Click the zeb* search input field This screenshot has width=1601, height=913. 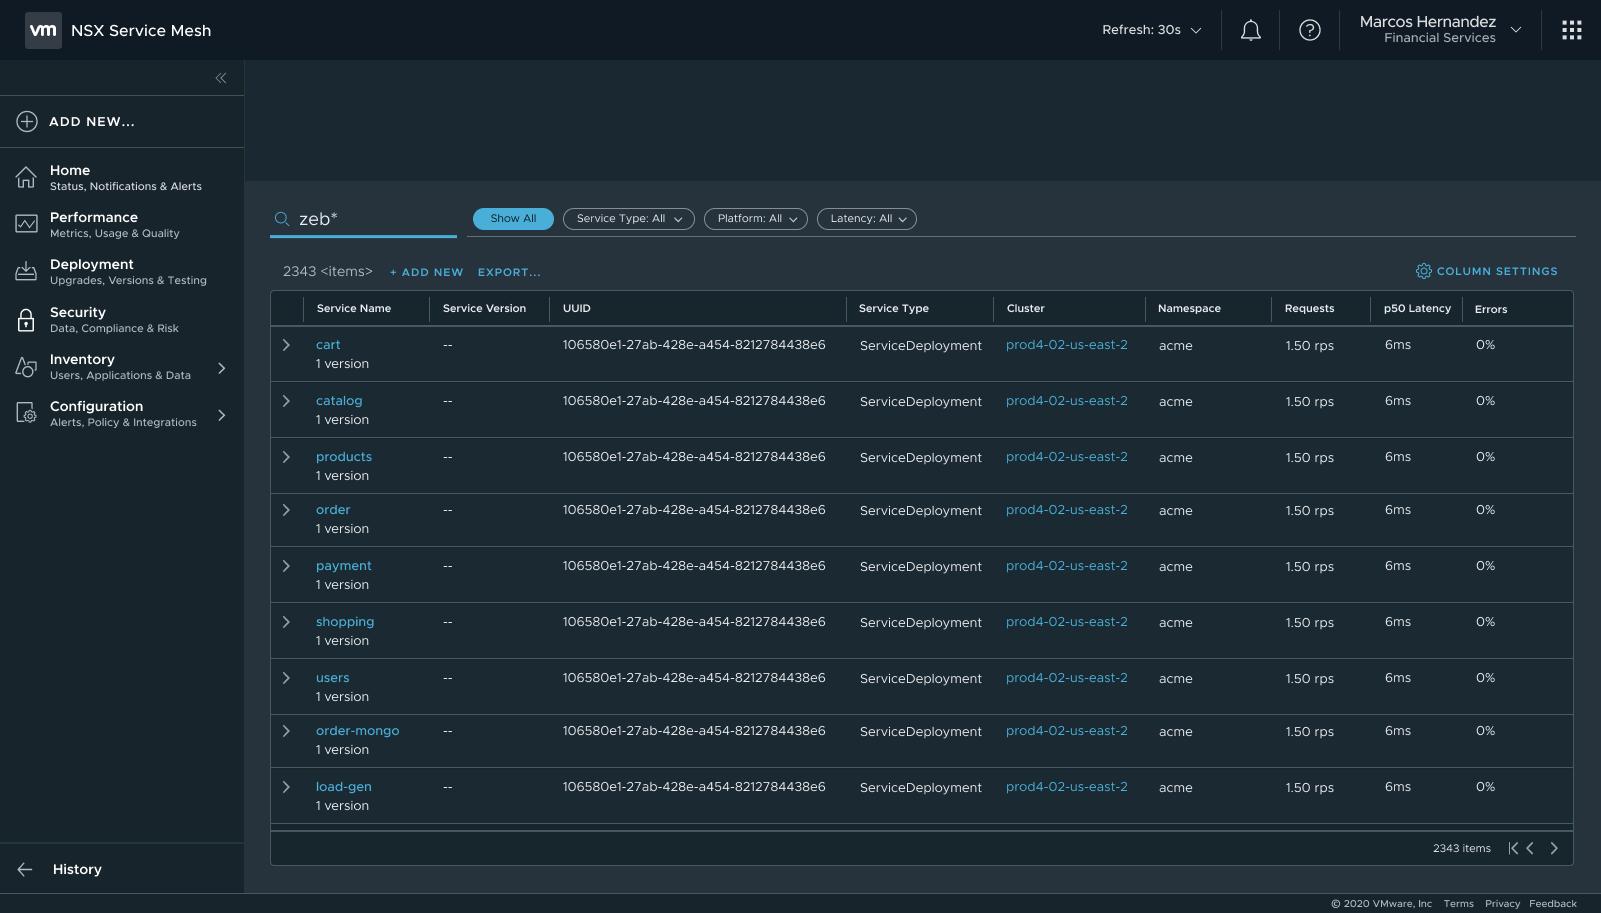[x=364, y=219]
